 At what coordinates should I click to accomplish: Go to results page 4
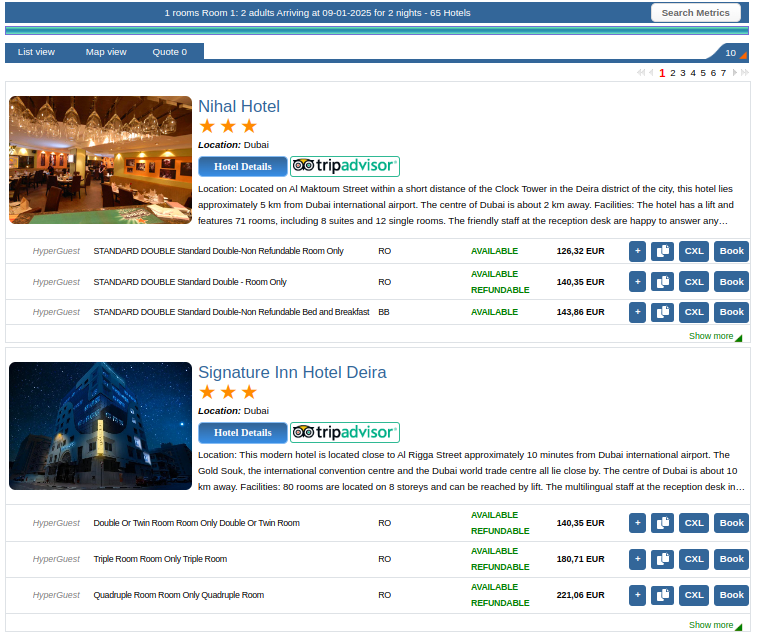[693, 73]
